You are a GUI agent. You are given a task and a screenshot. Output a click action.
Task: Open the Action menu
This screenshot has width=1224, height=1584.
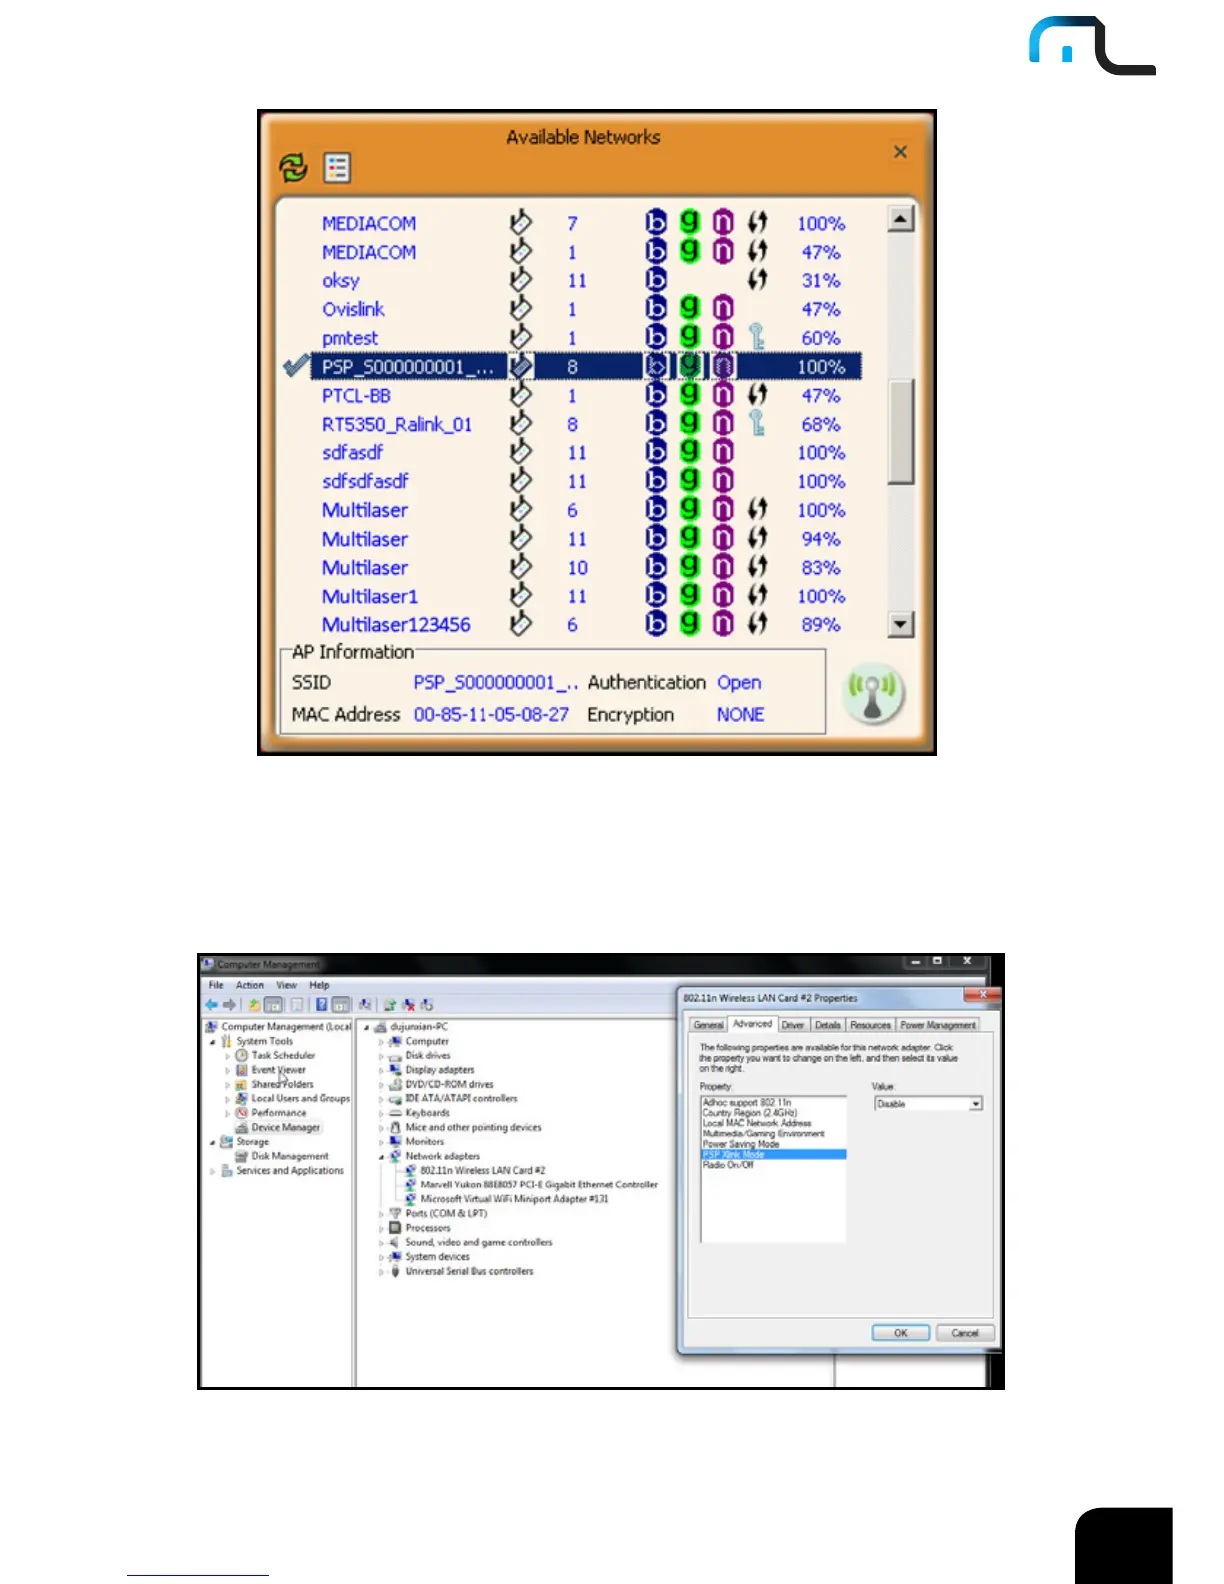[x=250, y=985]
